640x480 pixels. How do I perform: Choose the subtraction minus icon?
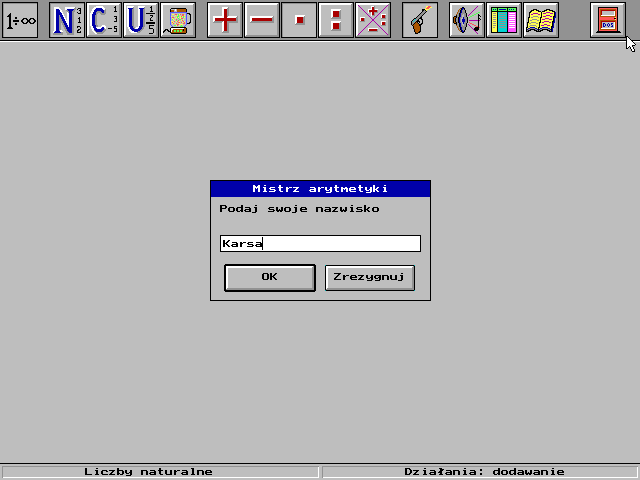[262, 20]
